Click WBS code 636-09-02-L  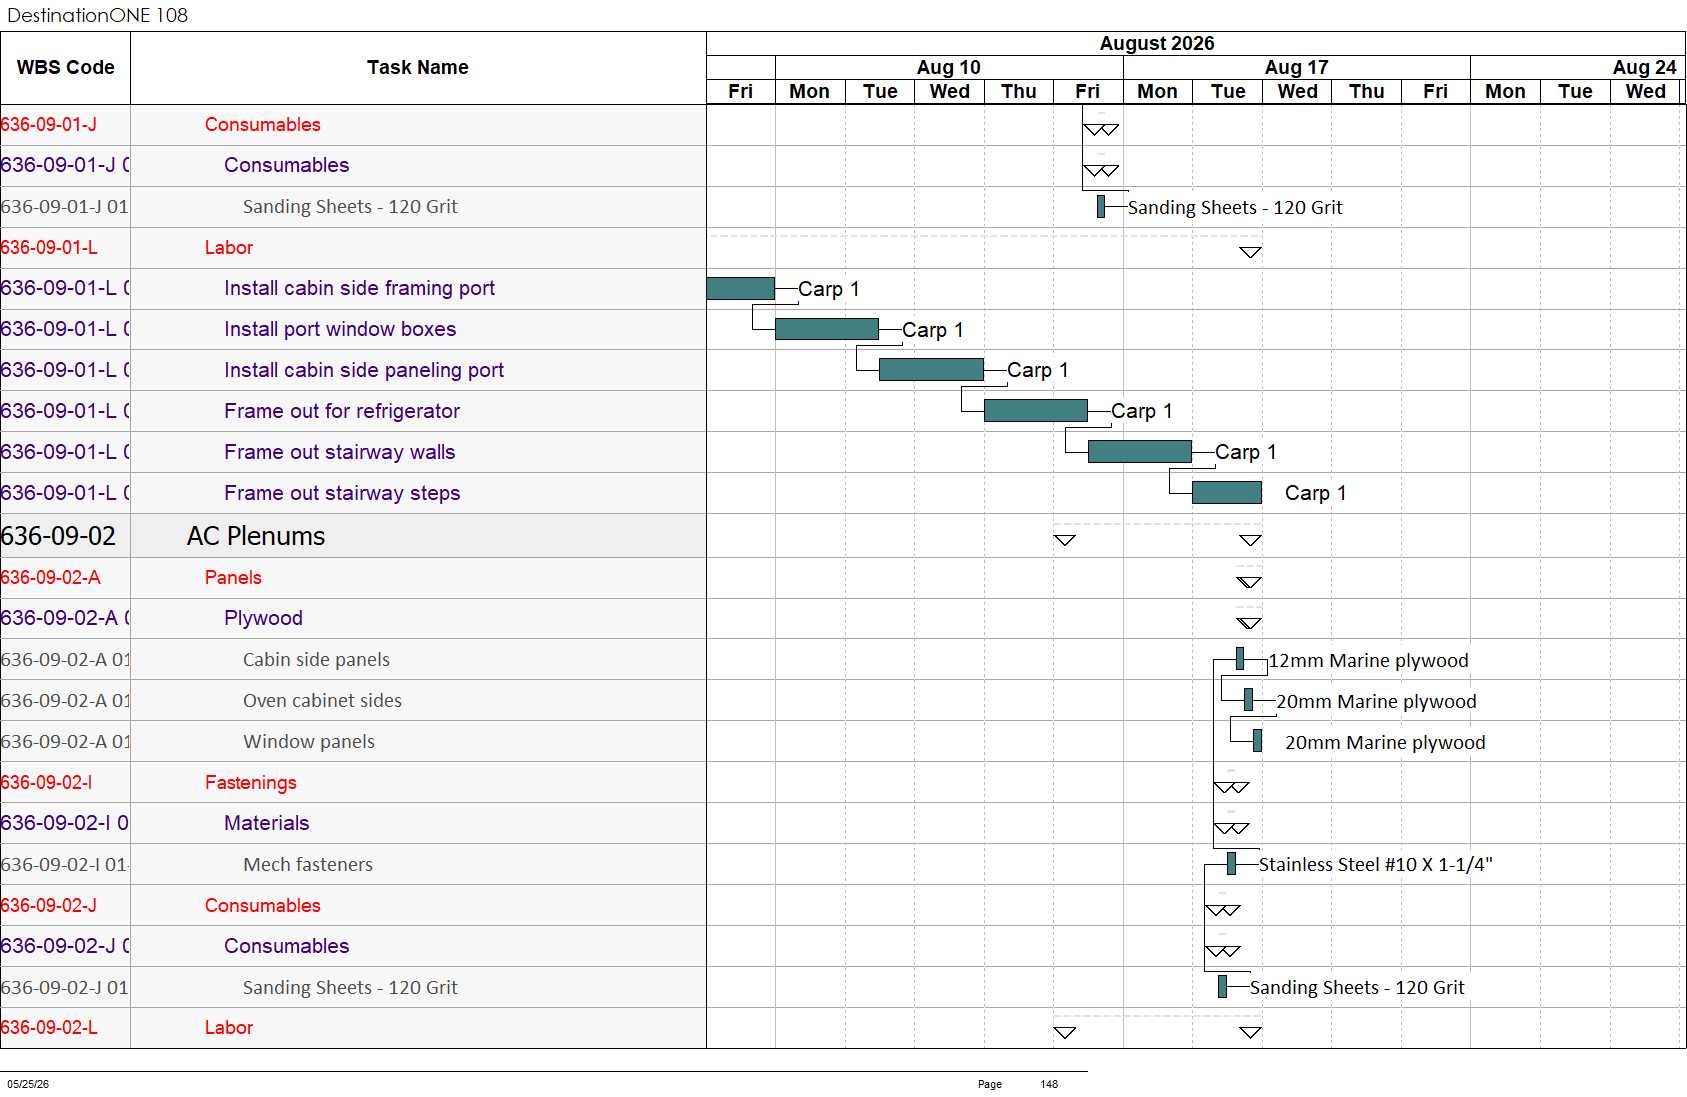pos(49,1027)
